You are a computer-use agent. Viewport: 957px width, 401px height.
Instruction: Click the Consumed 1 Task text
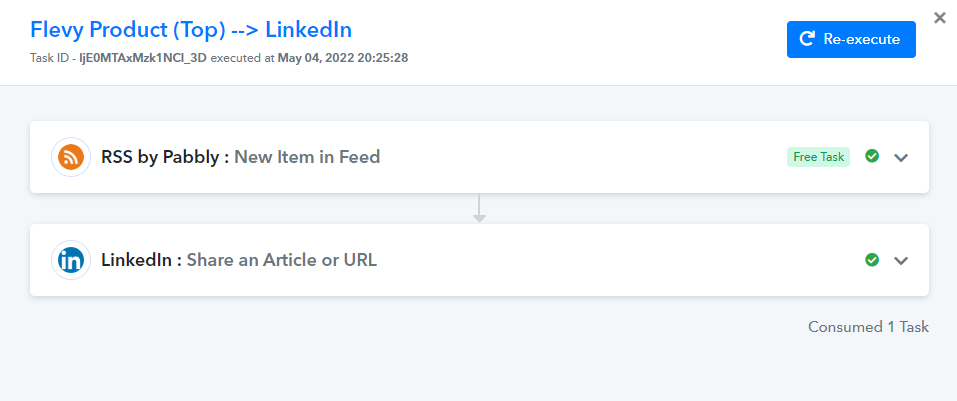click(x=869, y=327)
